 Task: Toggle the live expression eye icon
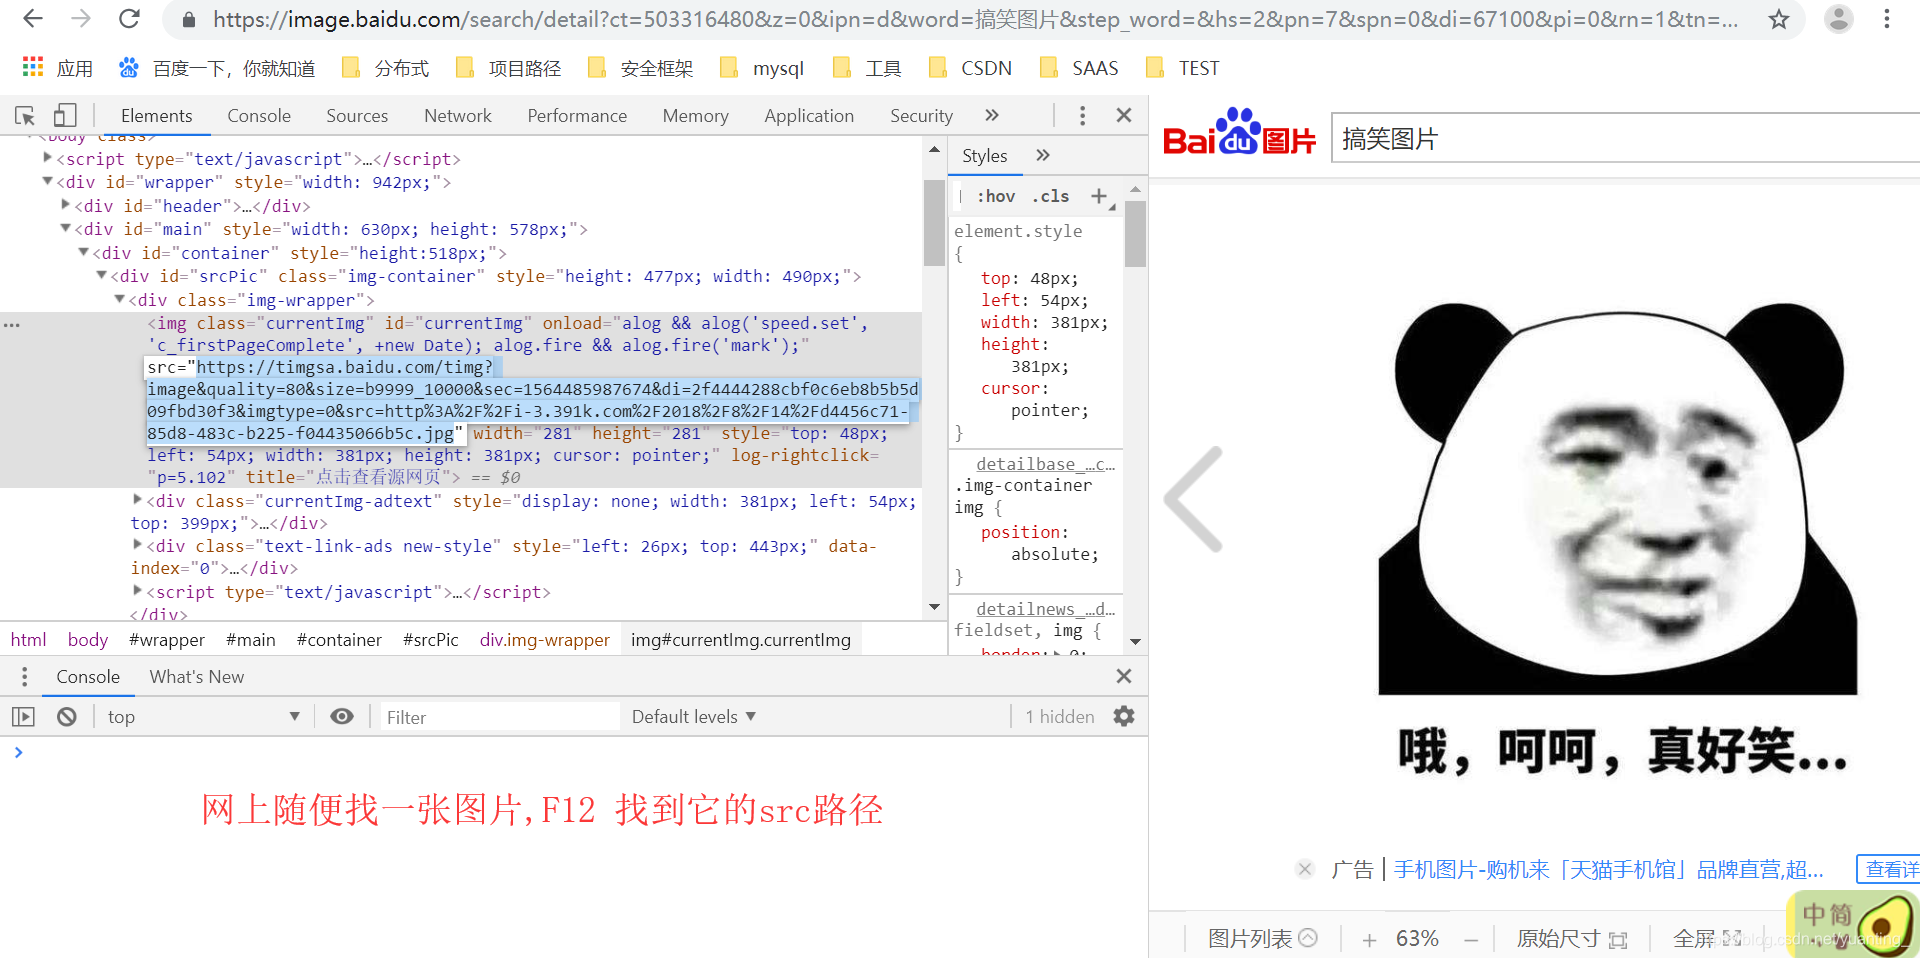coord(342,717)
